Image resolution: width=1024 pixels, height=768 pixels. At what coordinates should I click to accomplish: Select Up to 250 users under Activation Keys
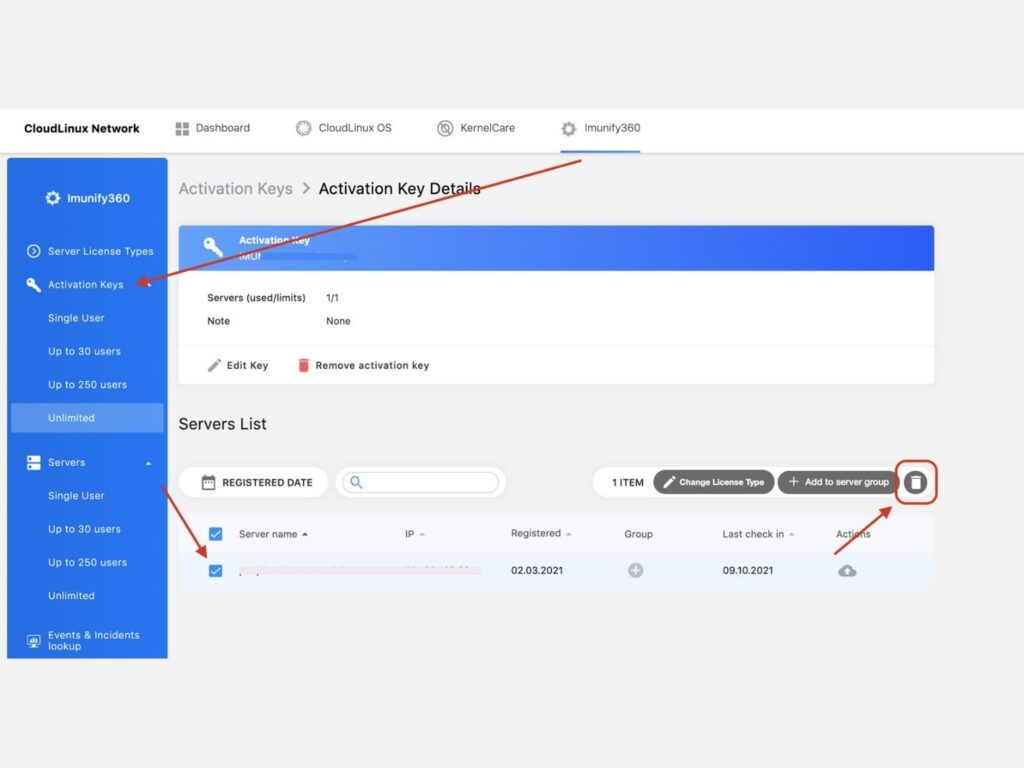(x=88, y=385)
